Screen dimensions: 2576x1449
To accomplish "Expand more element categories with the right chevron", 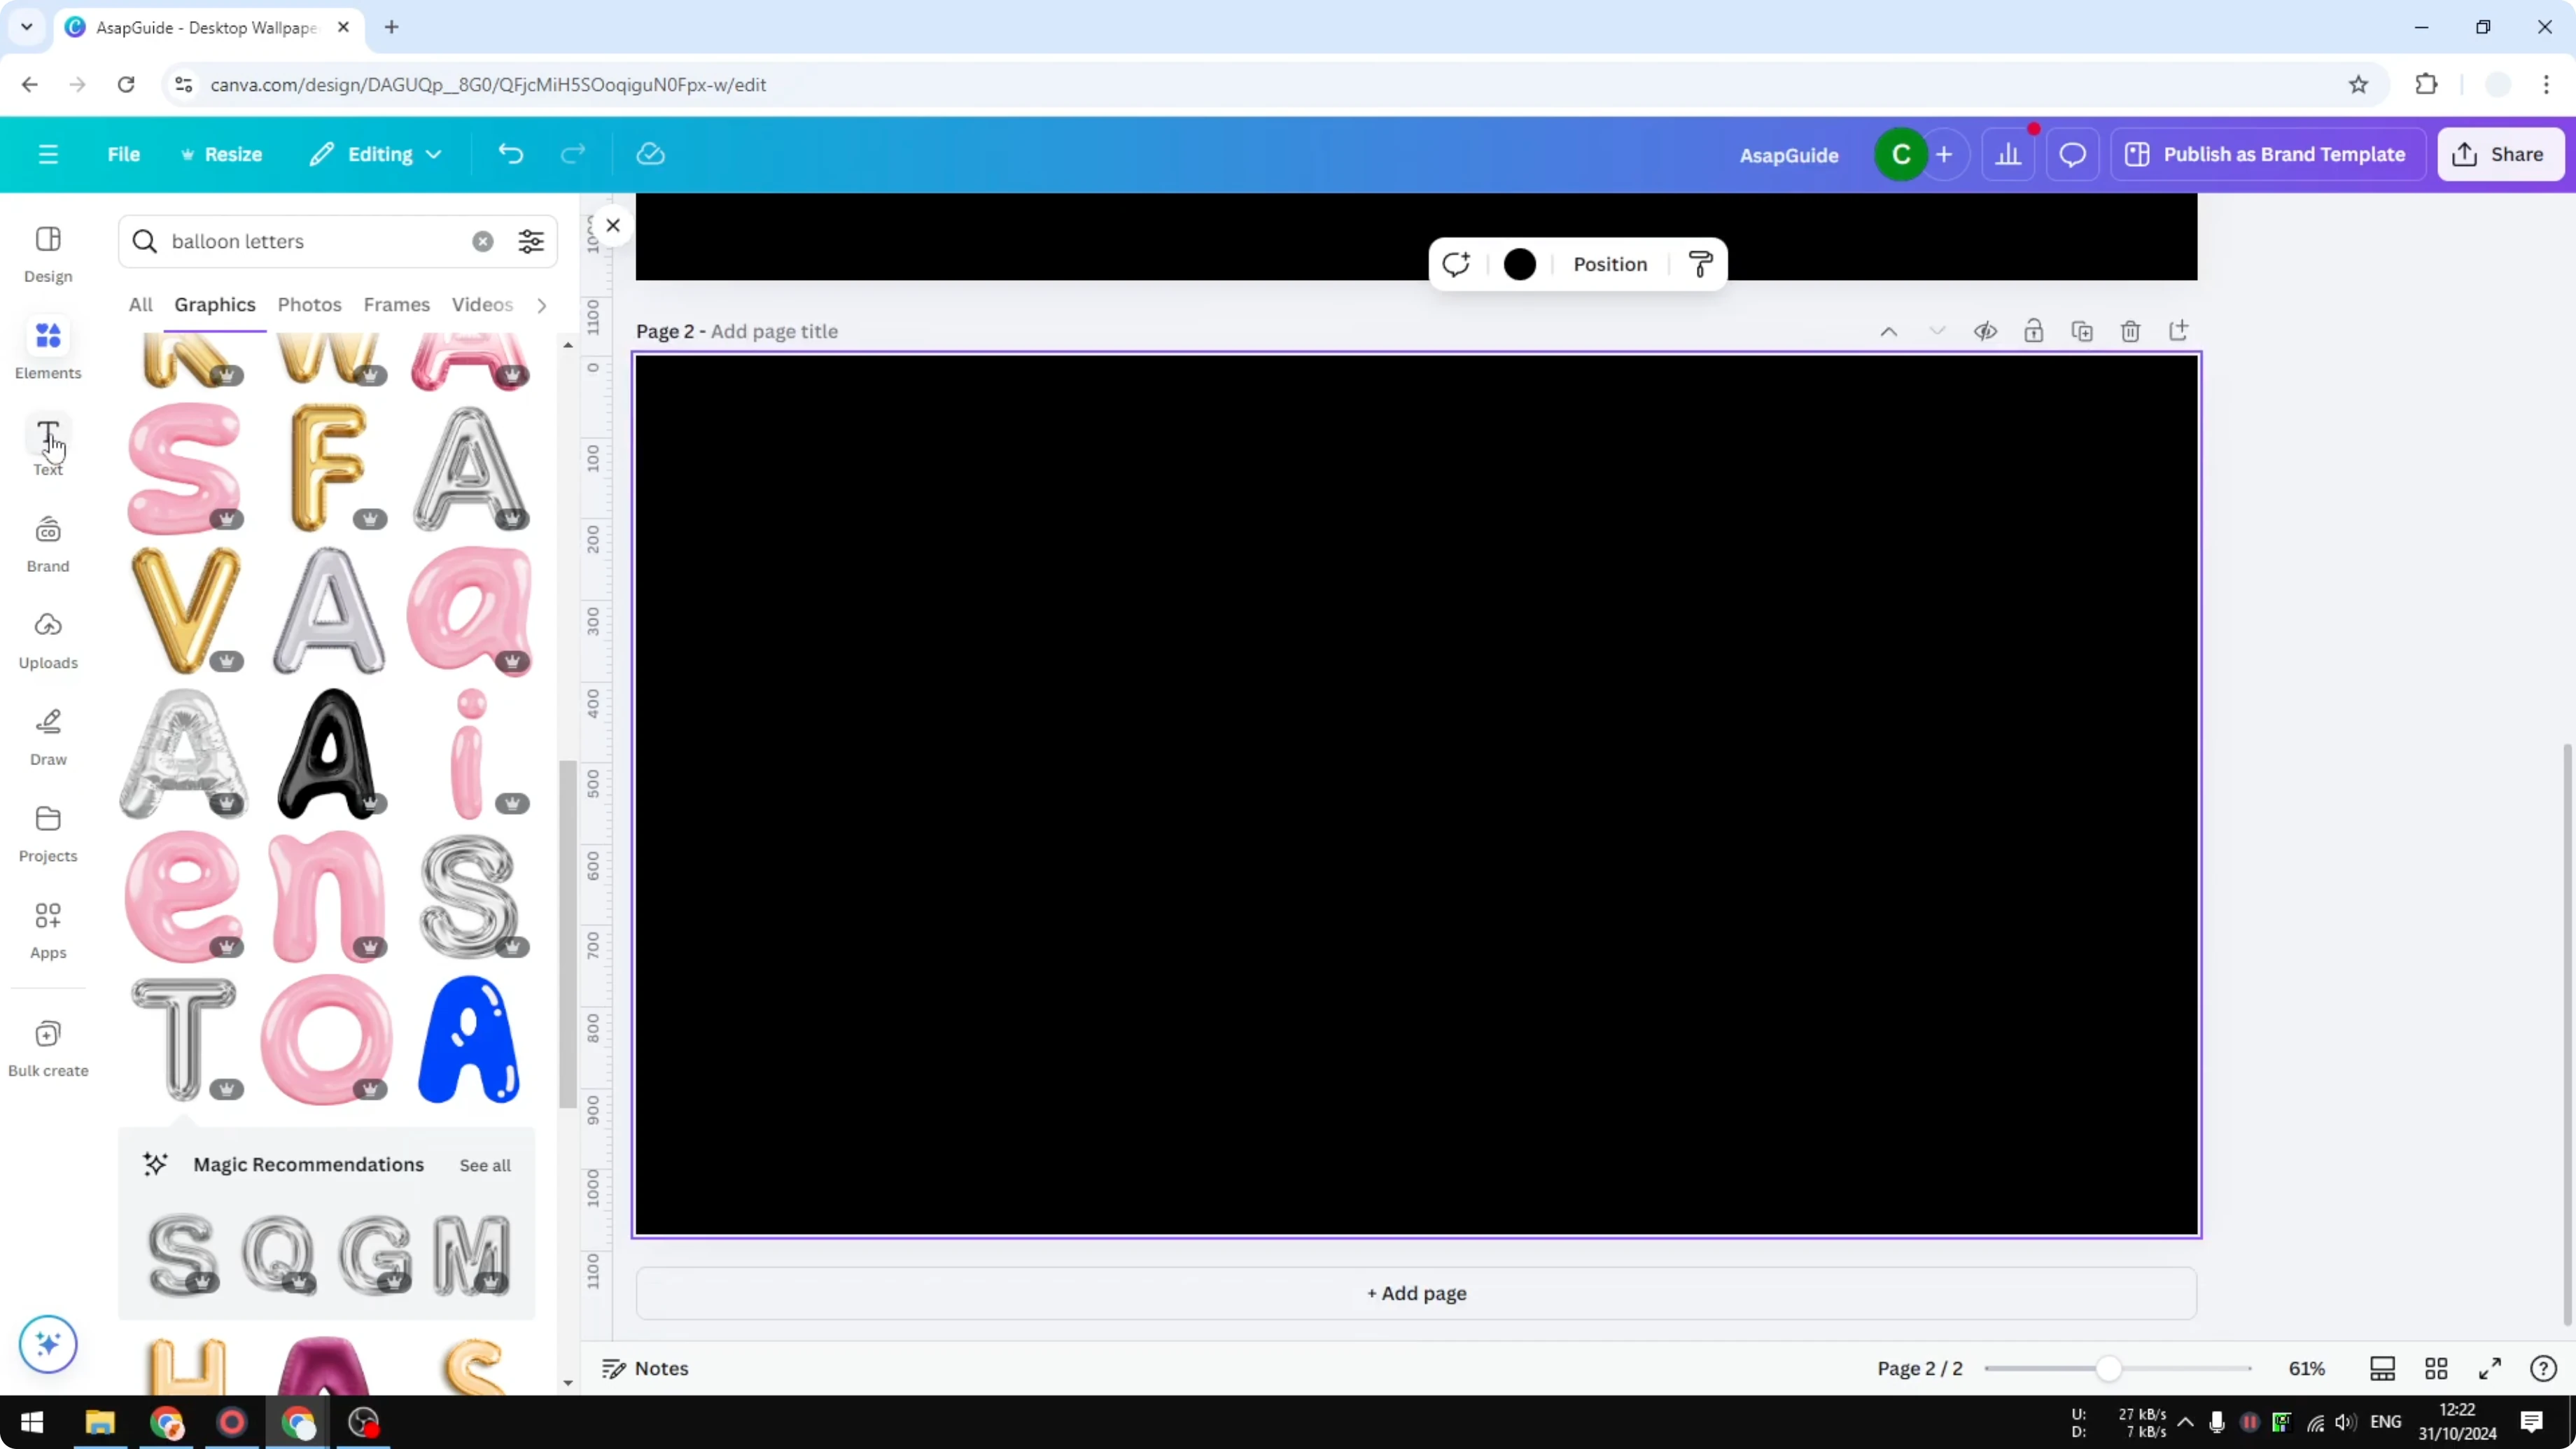I will tap(541, 305).
